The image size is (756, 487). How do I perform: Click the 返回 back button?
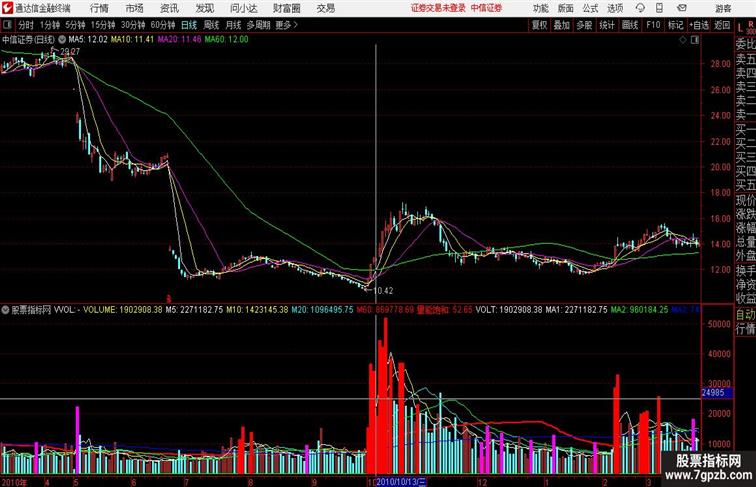click(722, 25)
